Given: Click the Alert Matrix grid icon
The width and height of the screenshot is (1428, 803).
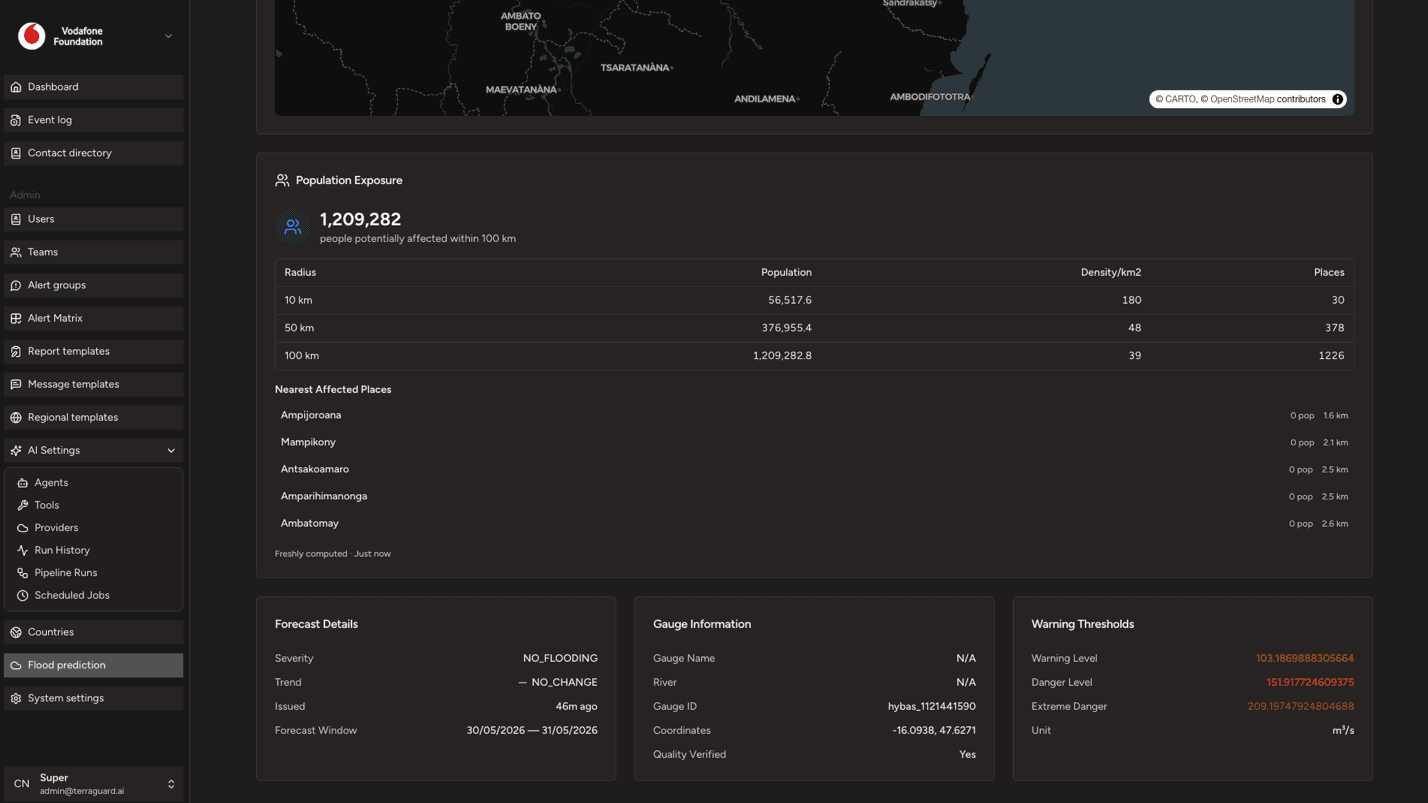Looking at the screenshot, I should pos(16,318).
